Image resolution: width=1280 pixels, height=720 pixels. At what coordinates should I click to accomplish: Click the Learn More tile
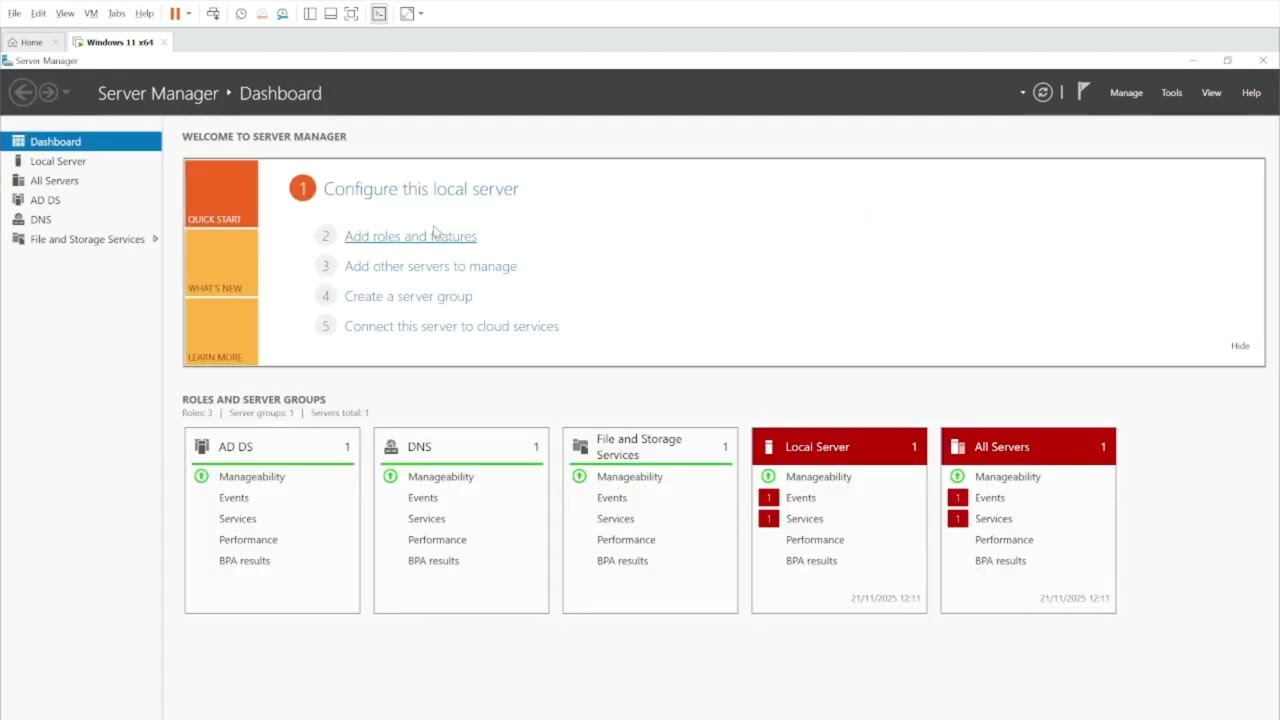(x=221, y=332)
